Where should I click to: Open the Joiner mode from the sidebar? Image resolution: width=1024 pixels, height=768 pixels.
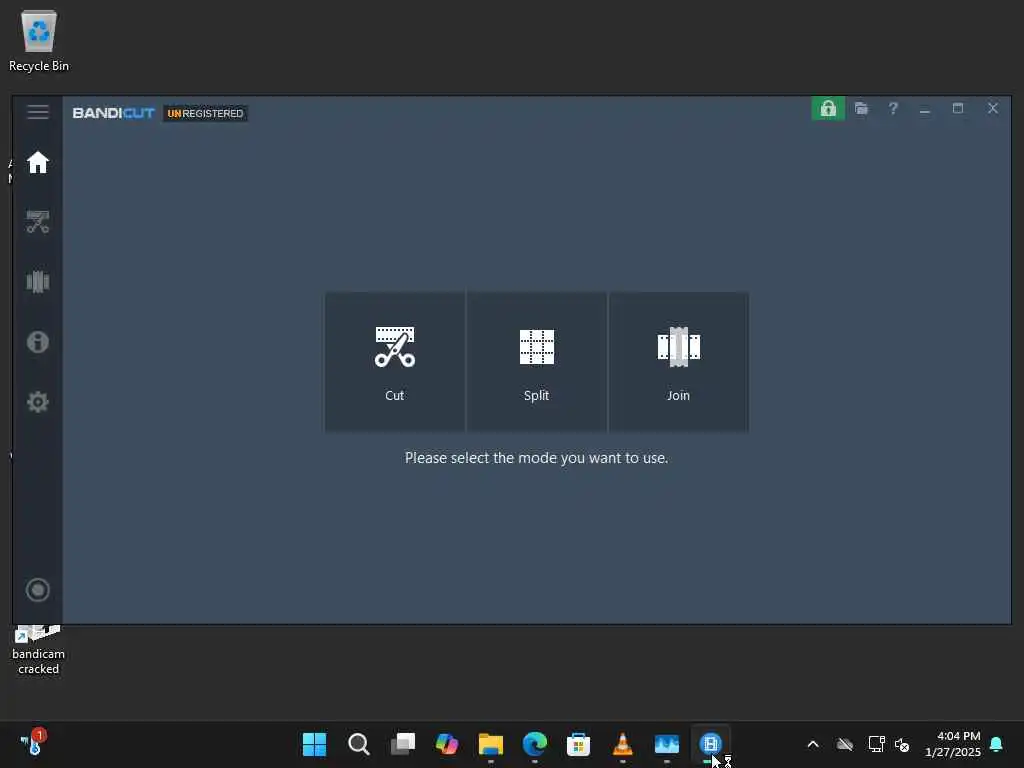pos(38,281)
